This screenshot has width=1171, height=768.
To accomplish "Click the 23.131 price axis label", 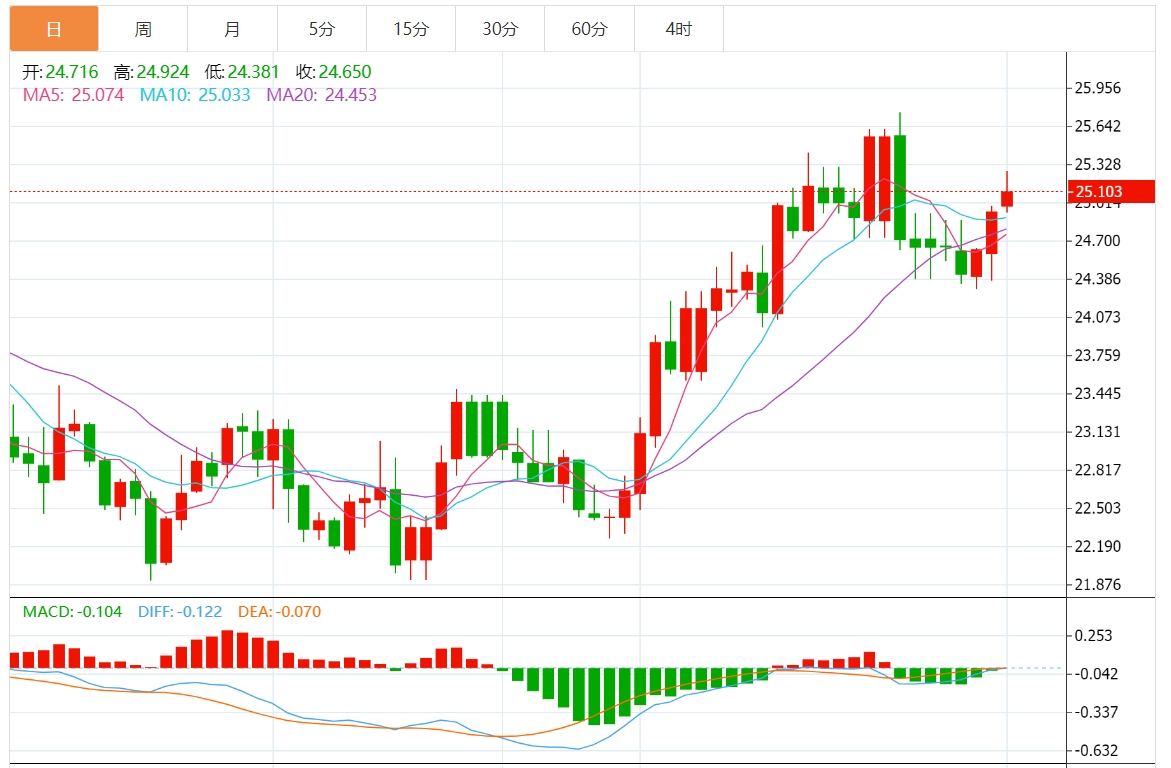I will pyautogui.click(x=1097, y=432).
